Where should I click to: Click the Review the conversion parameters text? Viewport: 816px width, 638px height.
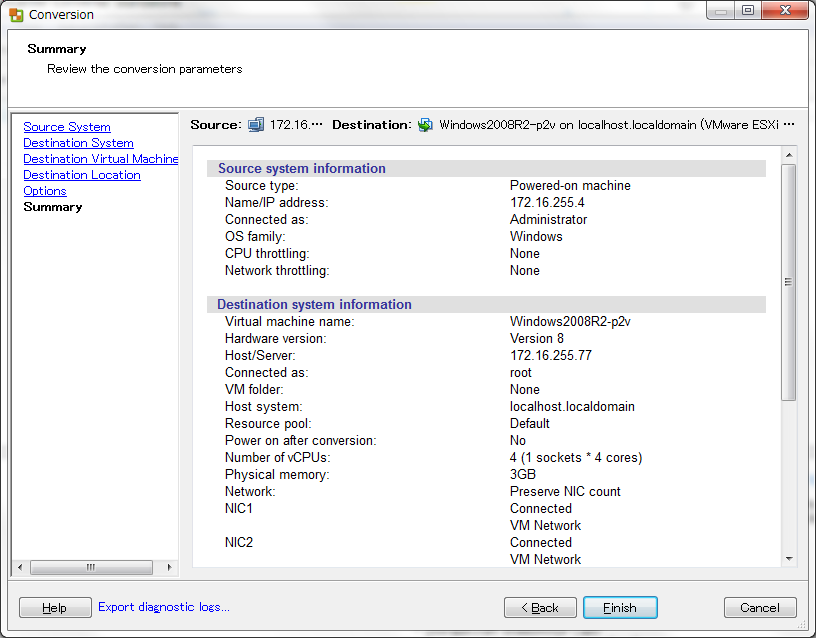pos(145,69)
